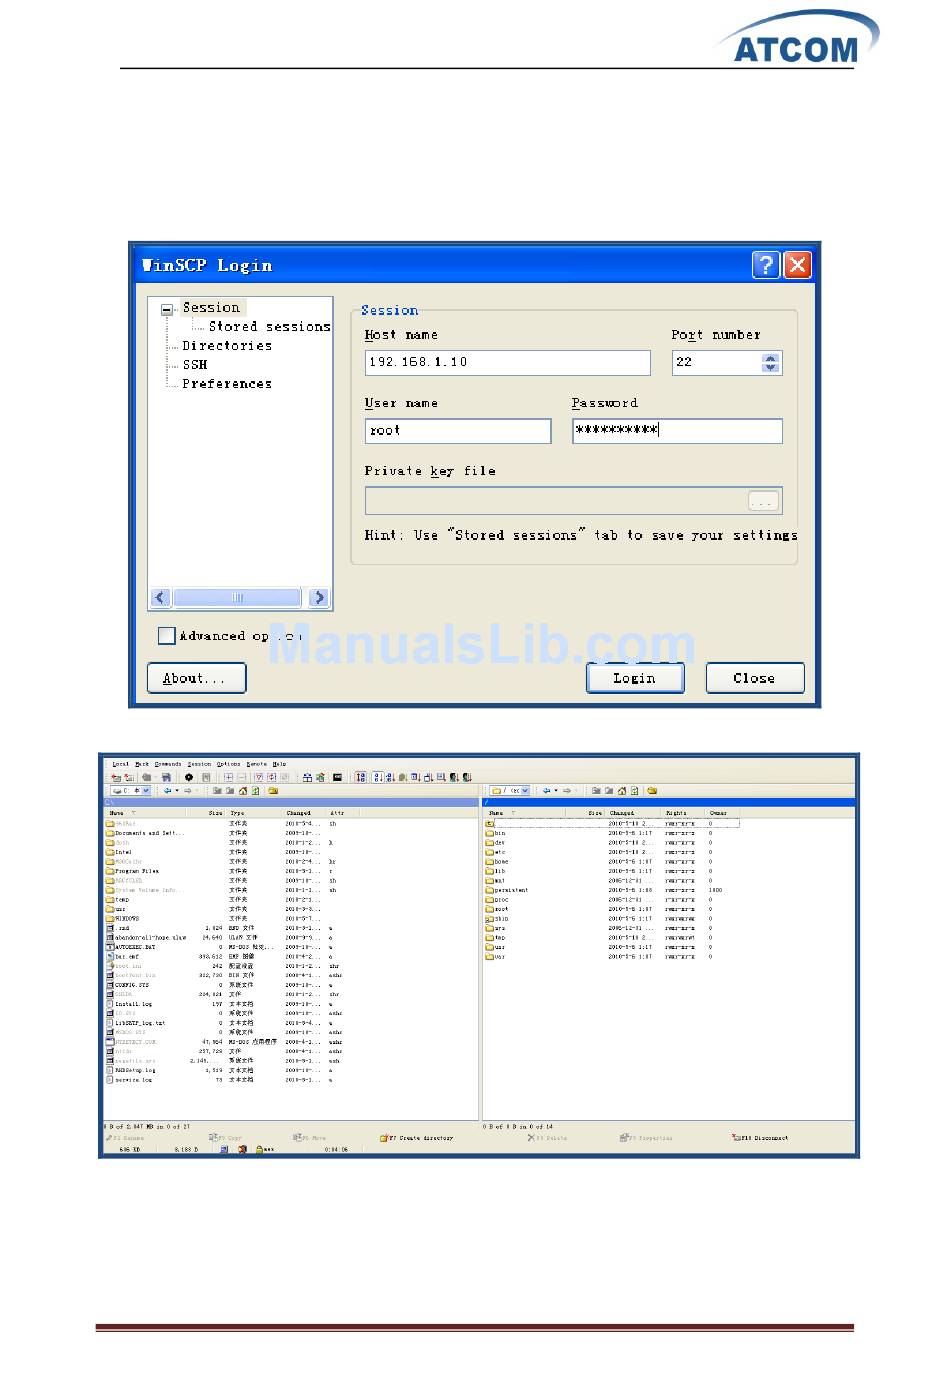Screen dimensions: 950x1397
Task: Open the Remote menu
Action: point(257,764)
